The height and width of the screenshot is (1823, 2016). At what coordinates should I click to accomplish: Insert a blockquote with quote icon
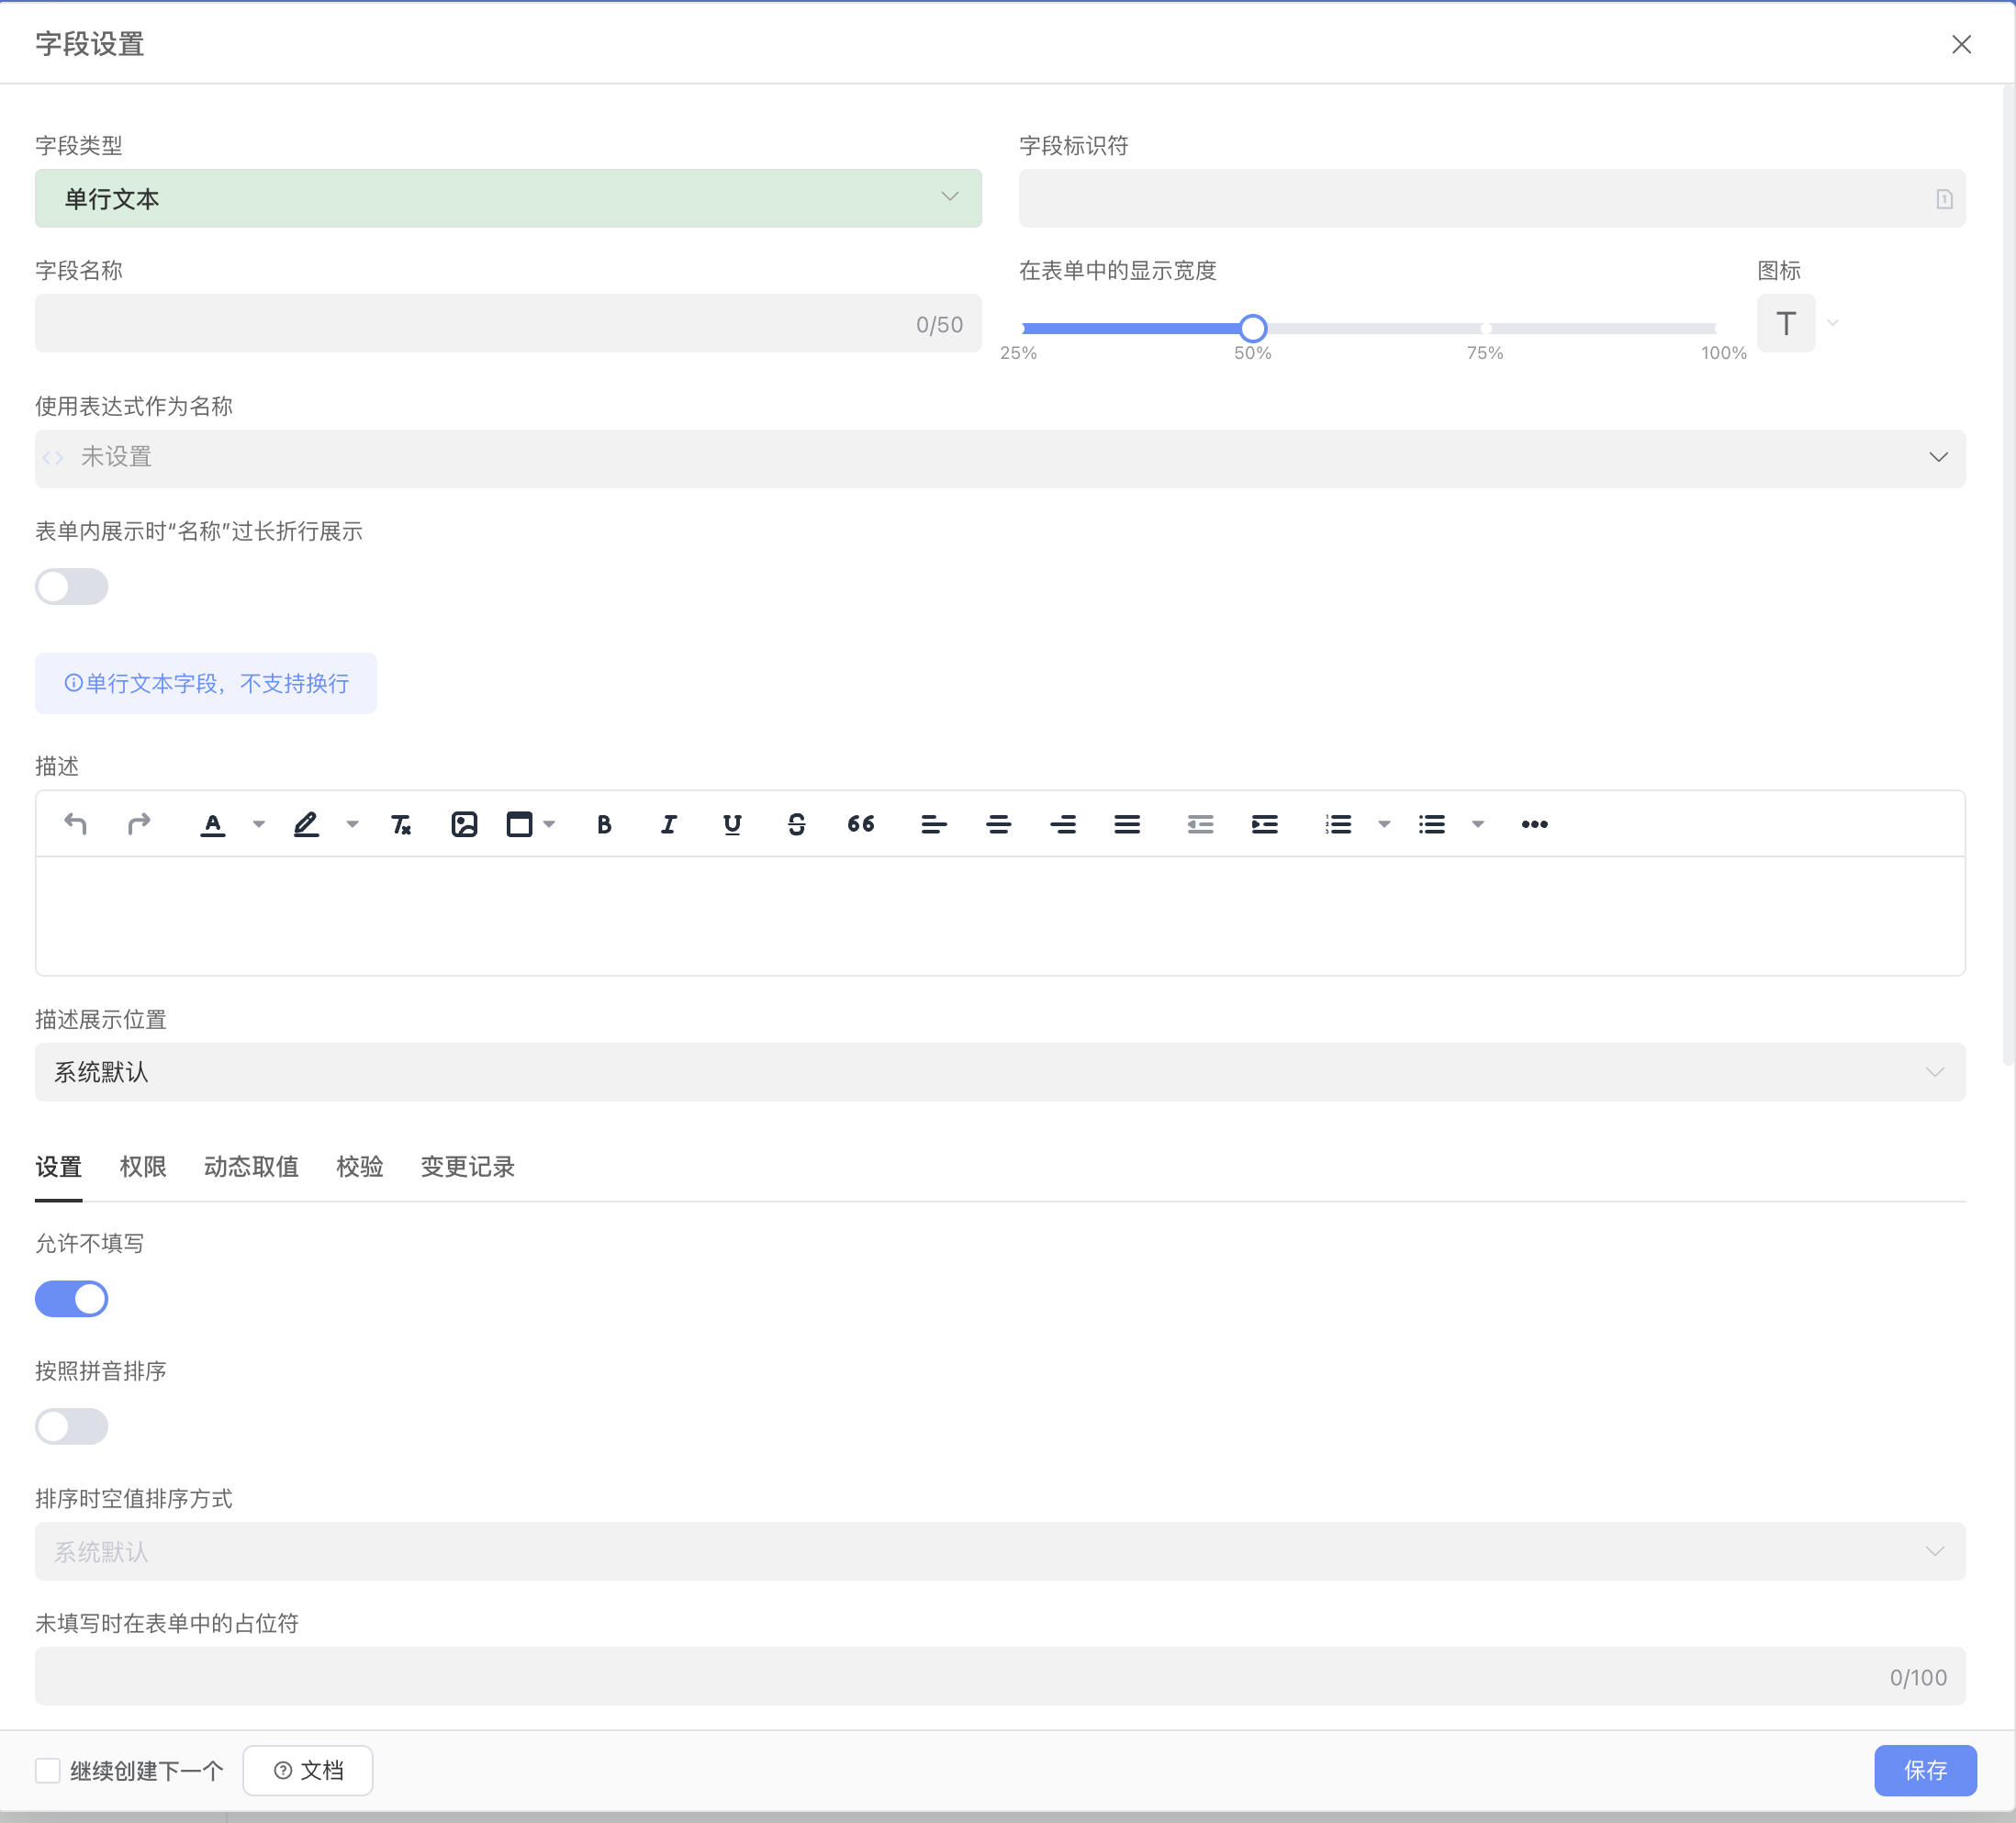coord(861,824)
